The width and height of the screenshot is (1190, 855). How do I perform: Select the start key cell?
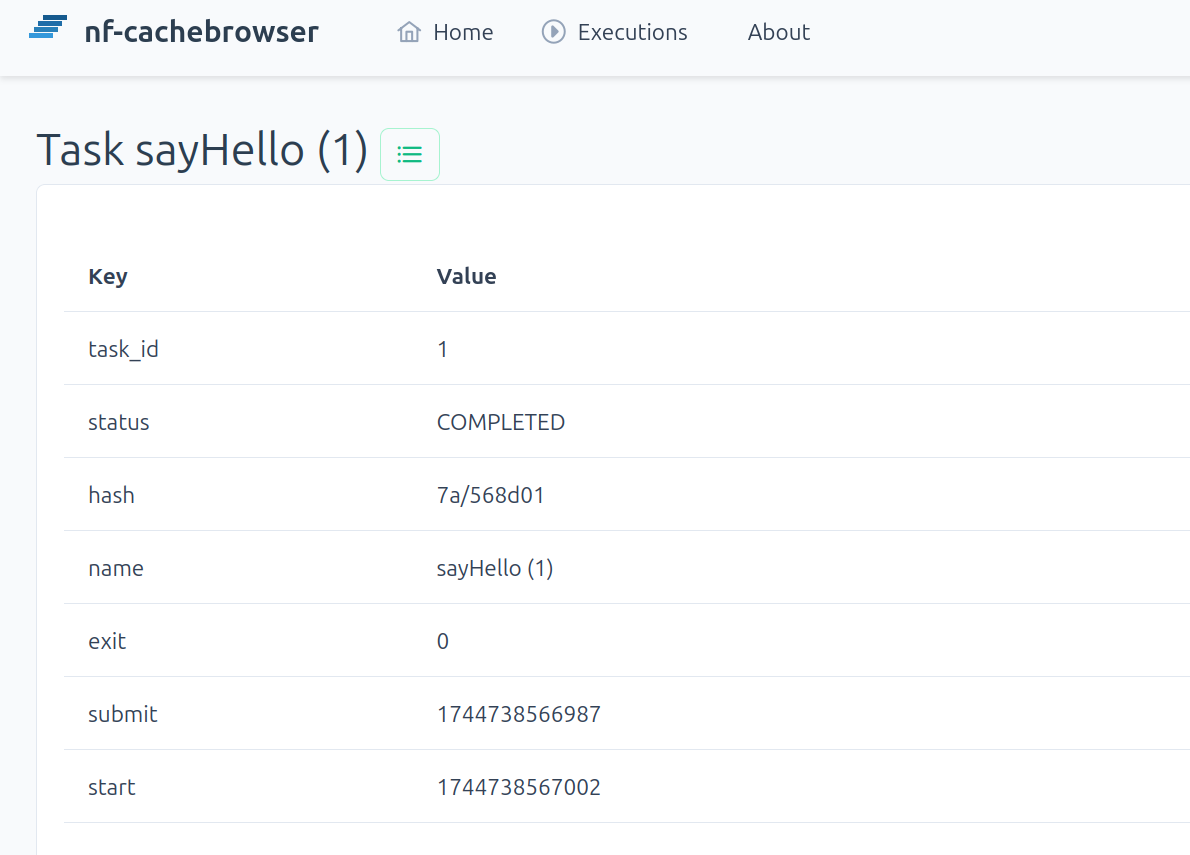[112, 787]
